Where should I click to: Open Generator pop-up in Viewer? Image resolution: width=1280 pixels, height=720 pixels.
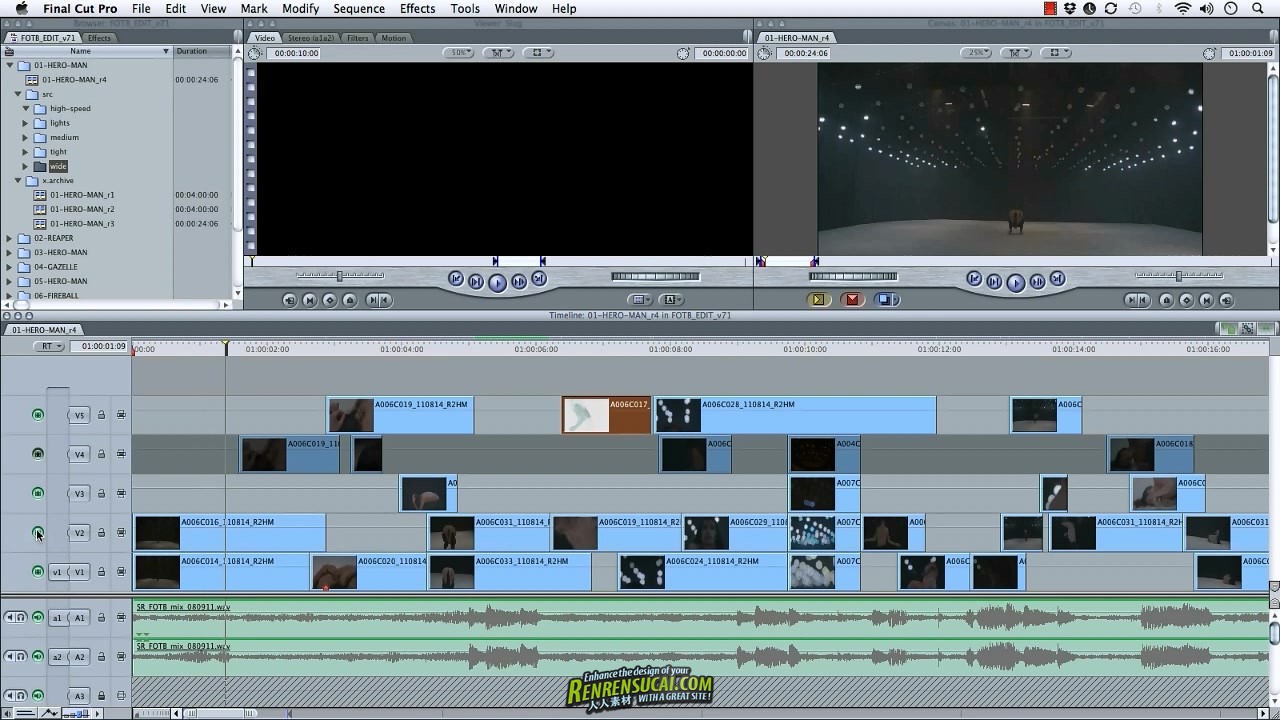(x=671, y=300)
